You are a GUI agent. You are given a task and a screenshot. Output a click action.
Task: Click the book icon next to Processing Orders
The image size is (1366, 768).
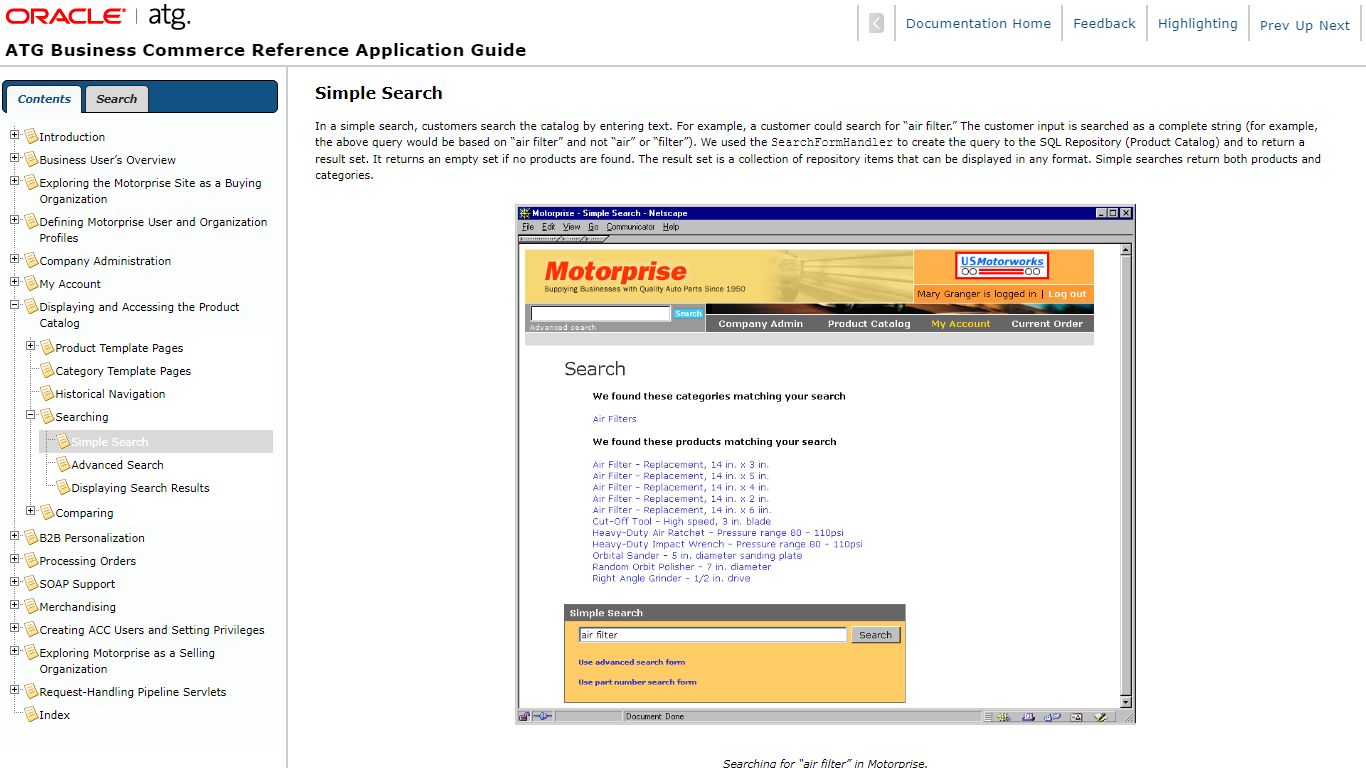31,560
